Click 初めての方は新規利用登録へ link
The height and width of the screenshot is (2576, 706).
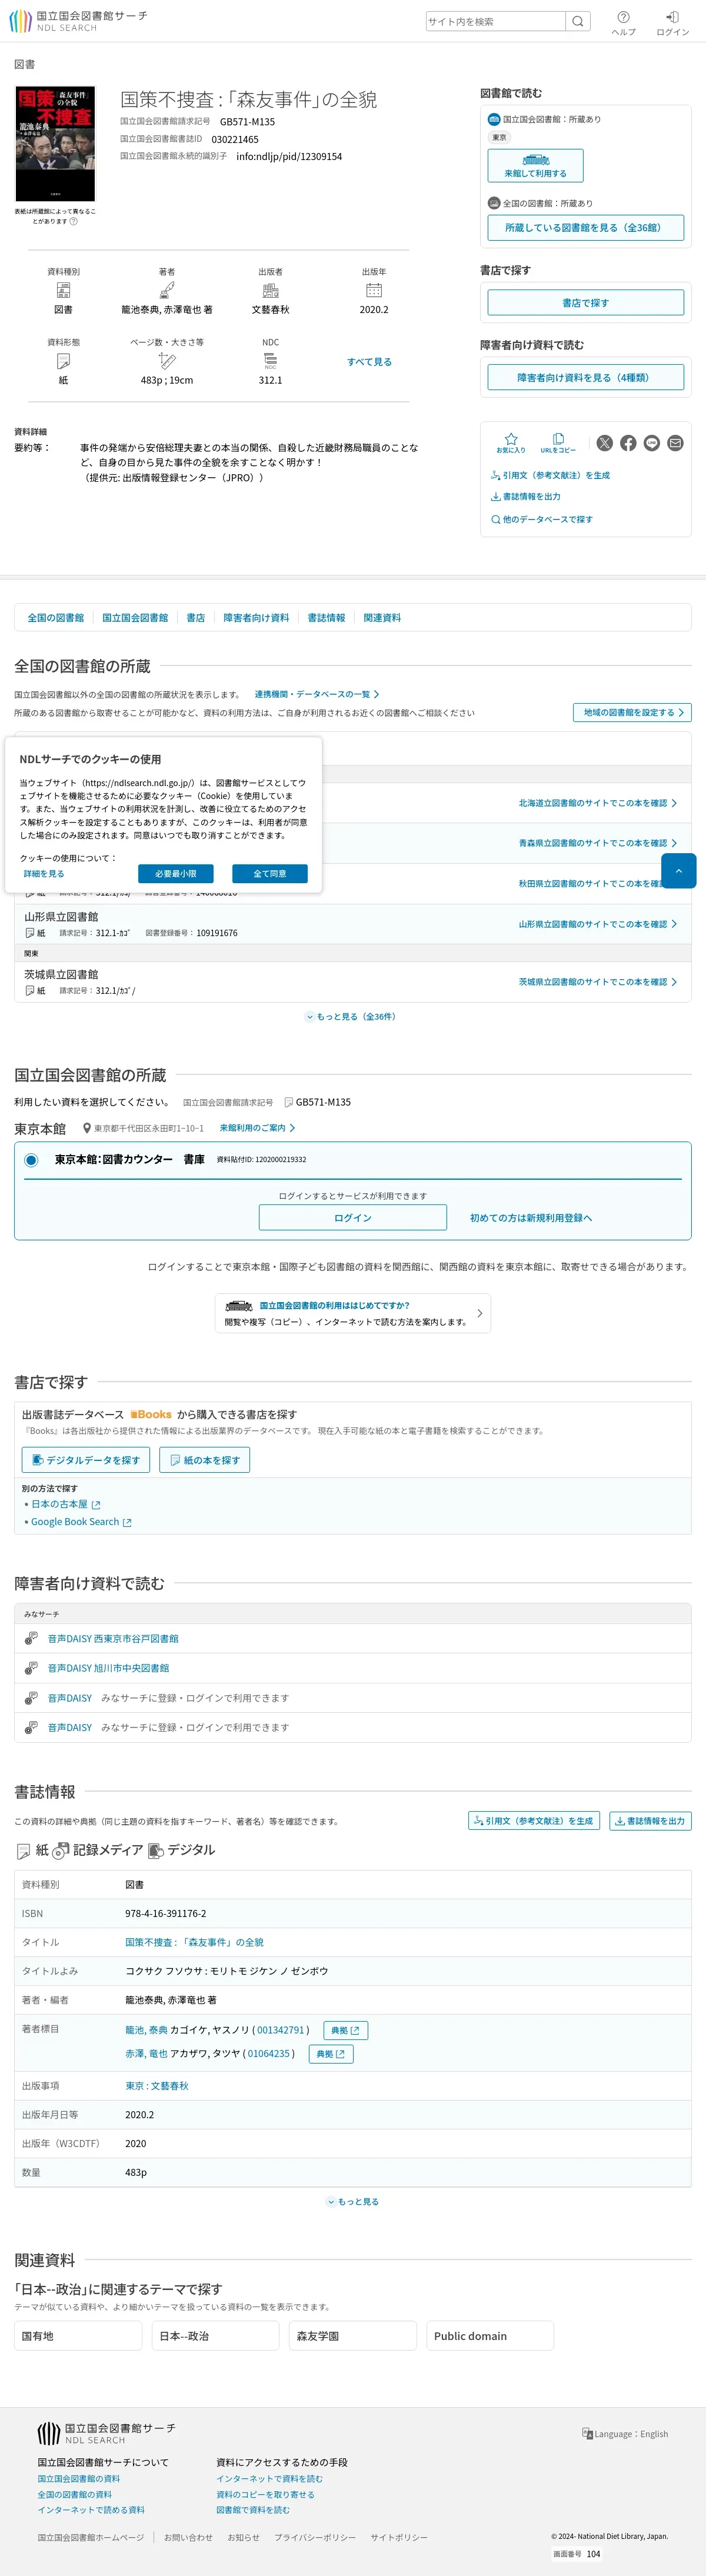(531, 1217)
